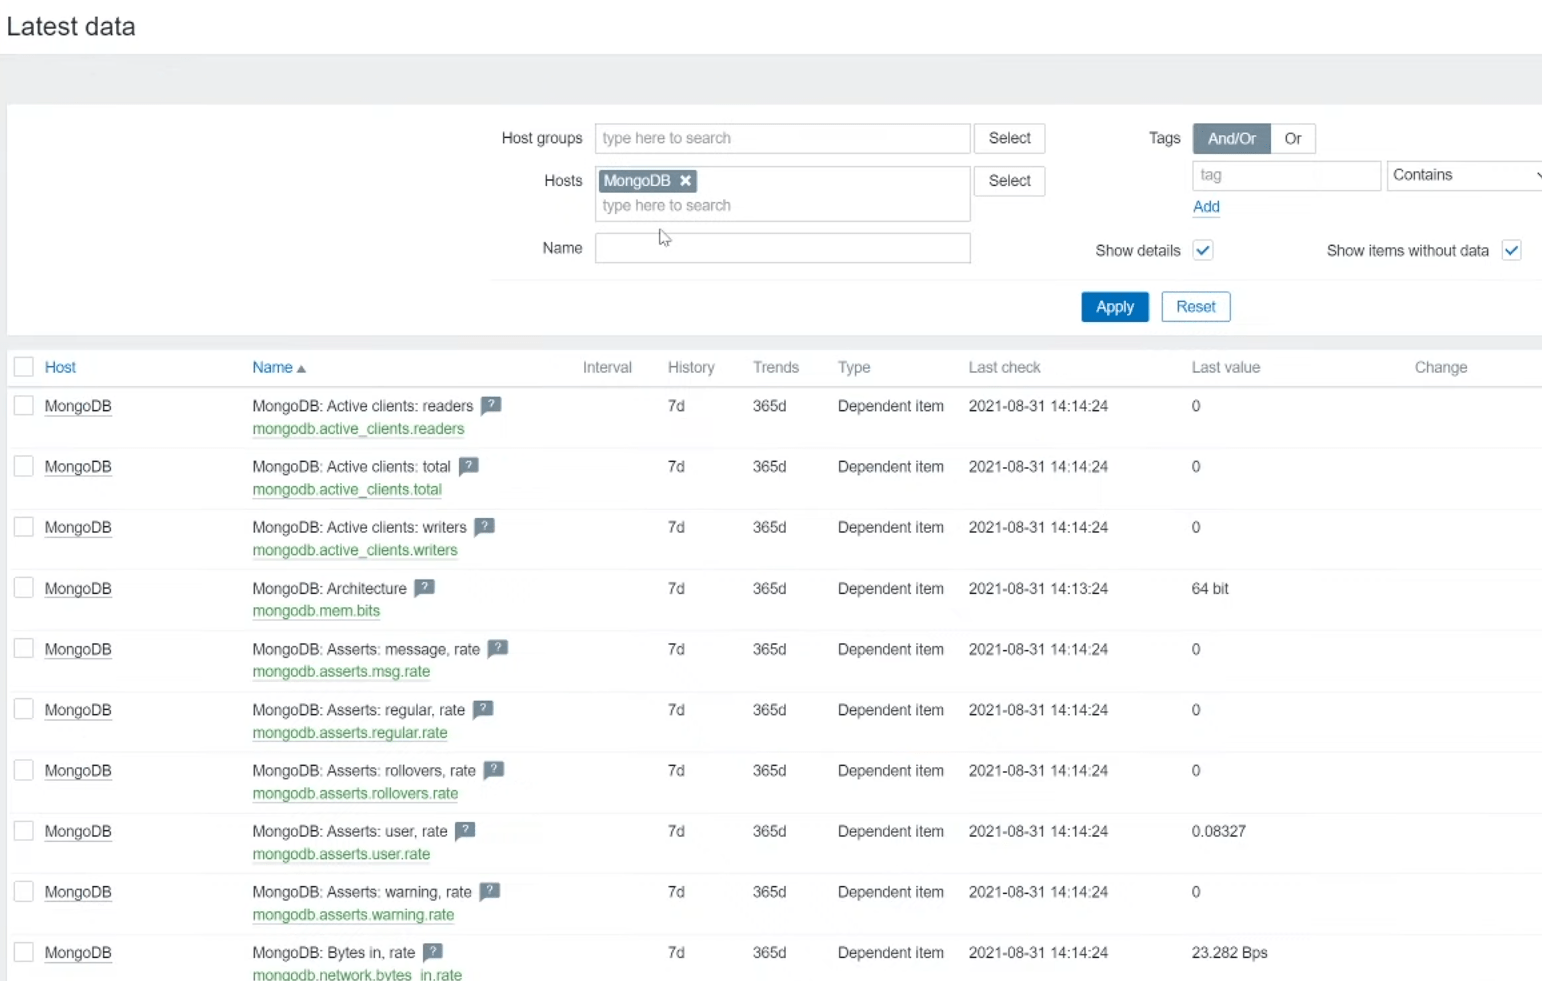
Task: Click the Change column header
Action: tap(1441, 367)
